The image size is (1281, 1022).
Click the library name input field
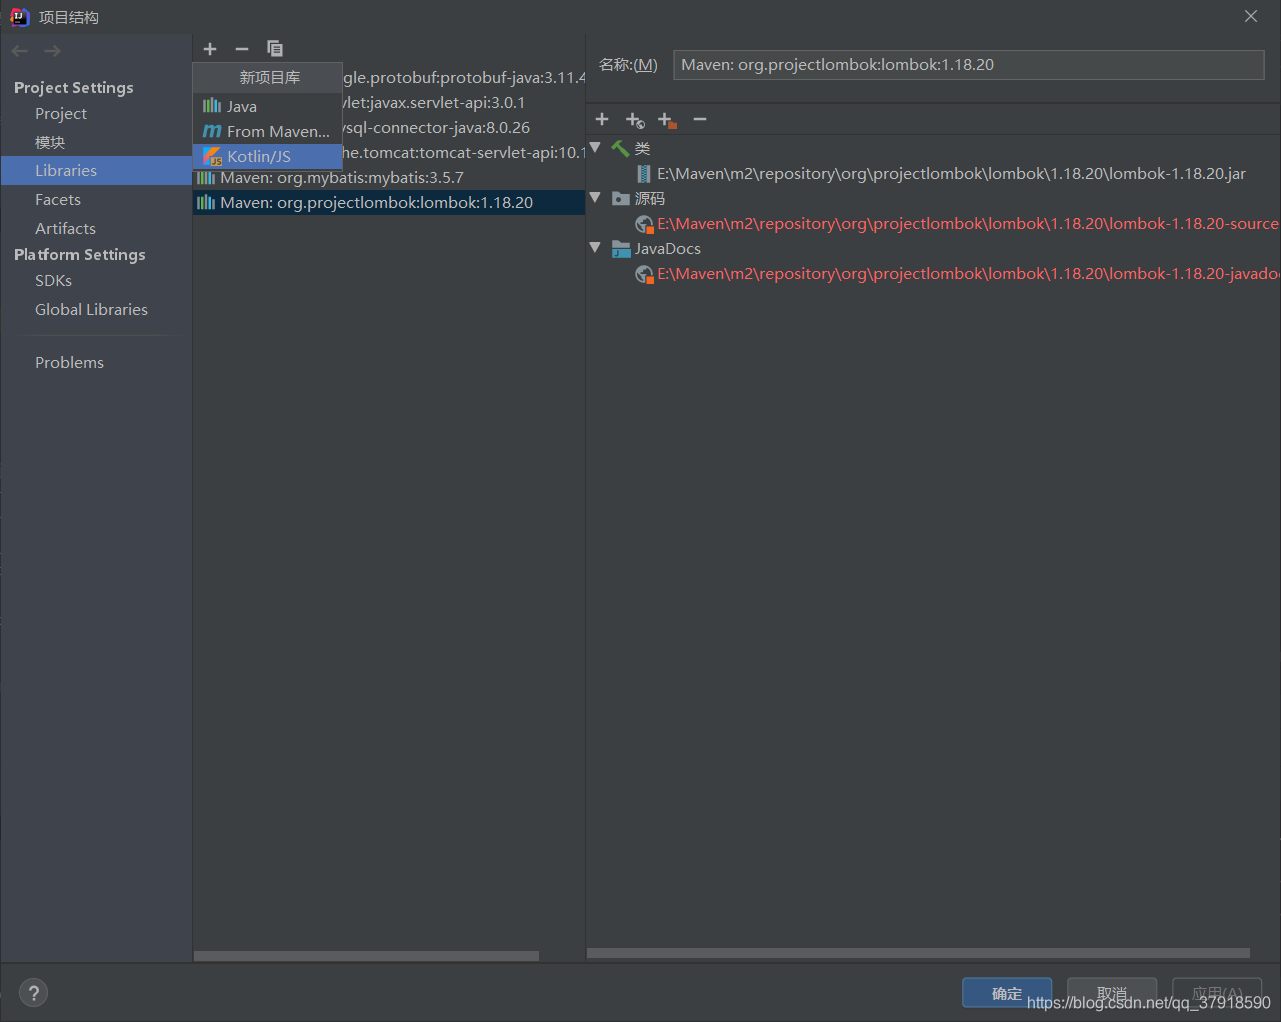click(969, 65)
